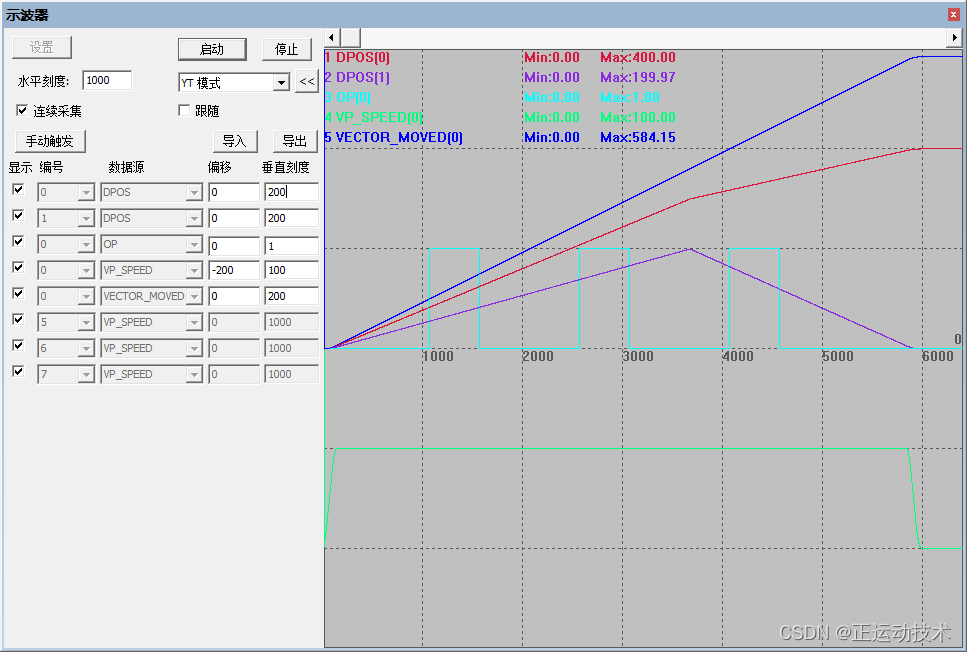Collapse panel with the << button

307,81
